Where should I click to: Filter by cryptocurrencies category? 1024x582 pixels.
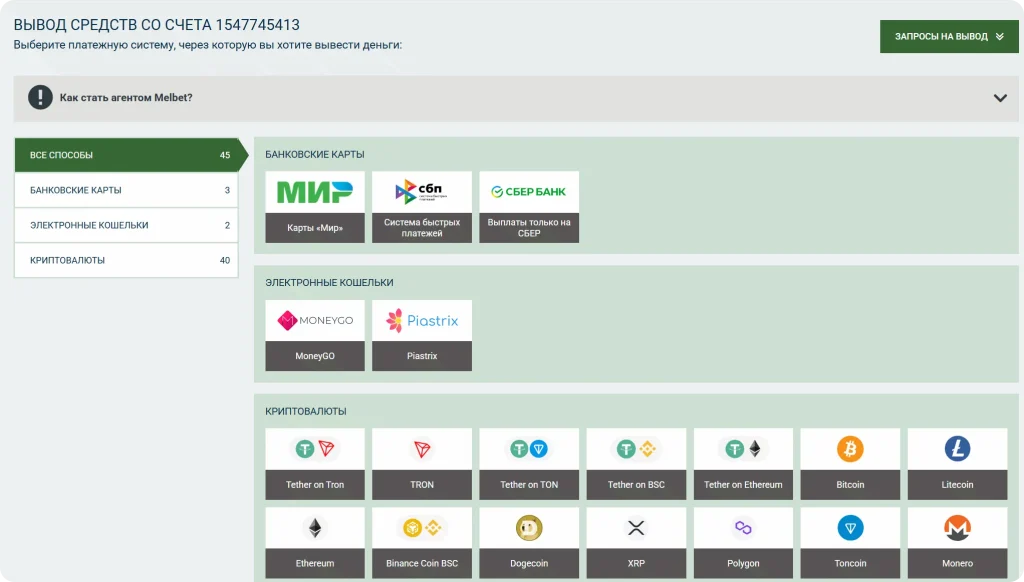tap(127, 260)
